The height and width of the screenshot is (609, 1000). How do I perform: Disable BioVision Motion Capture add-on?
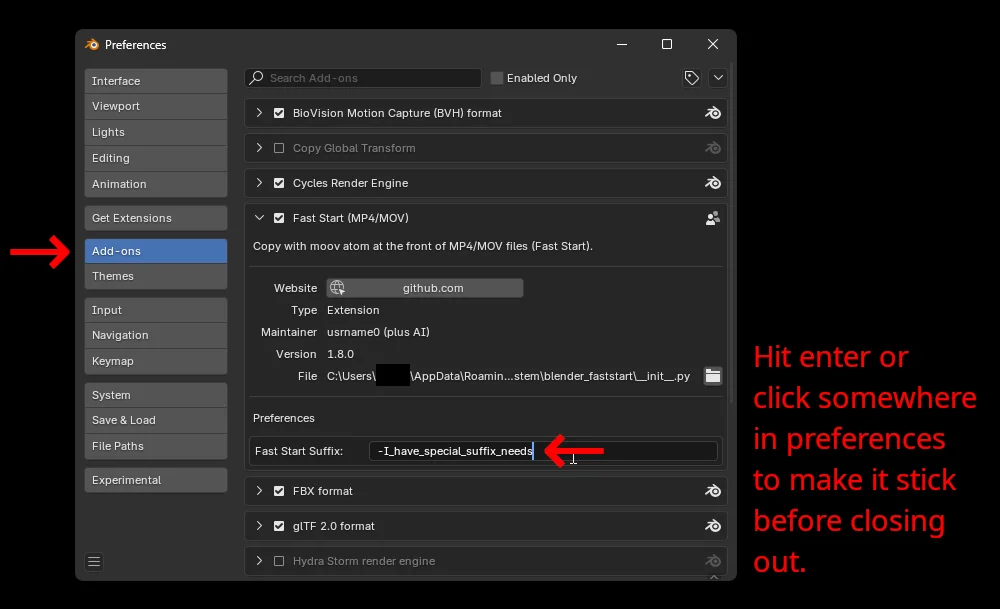(x=279, y=113)
